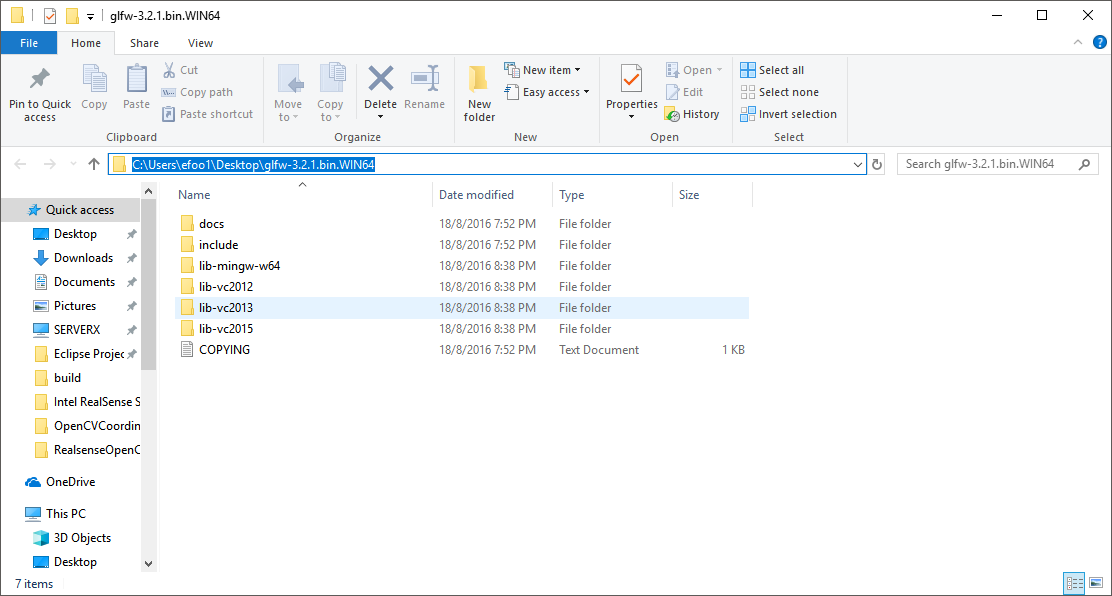Toggle Select all items
This screenshot has width=1112, height=596.
(x=774, y=69)
